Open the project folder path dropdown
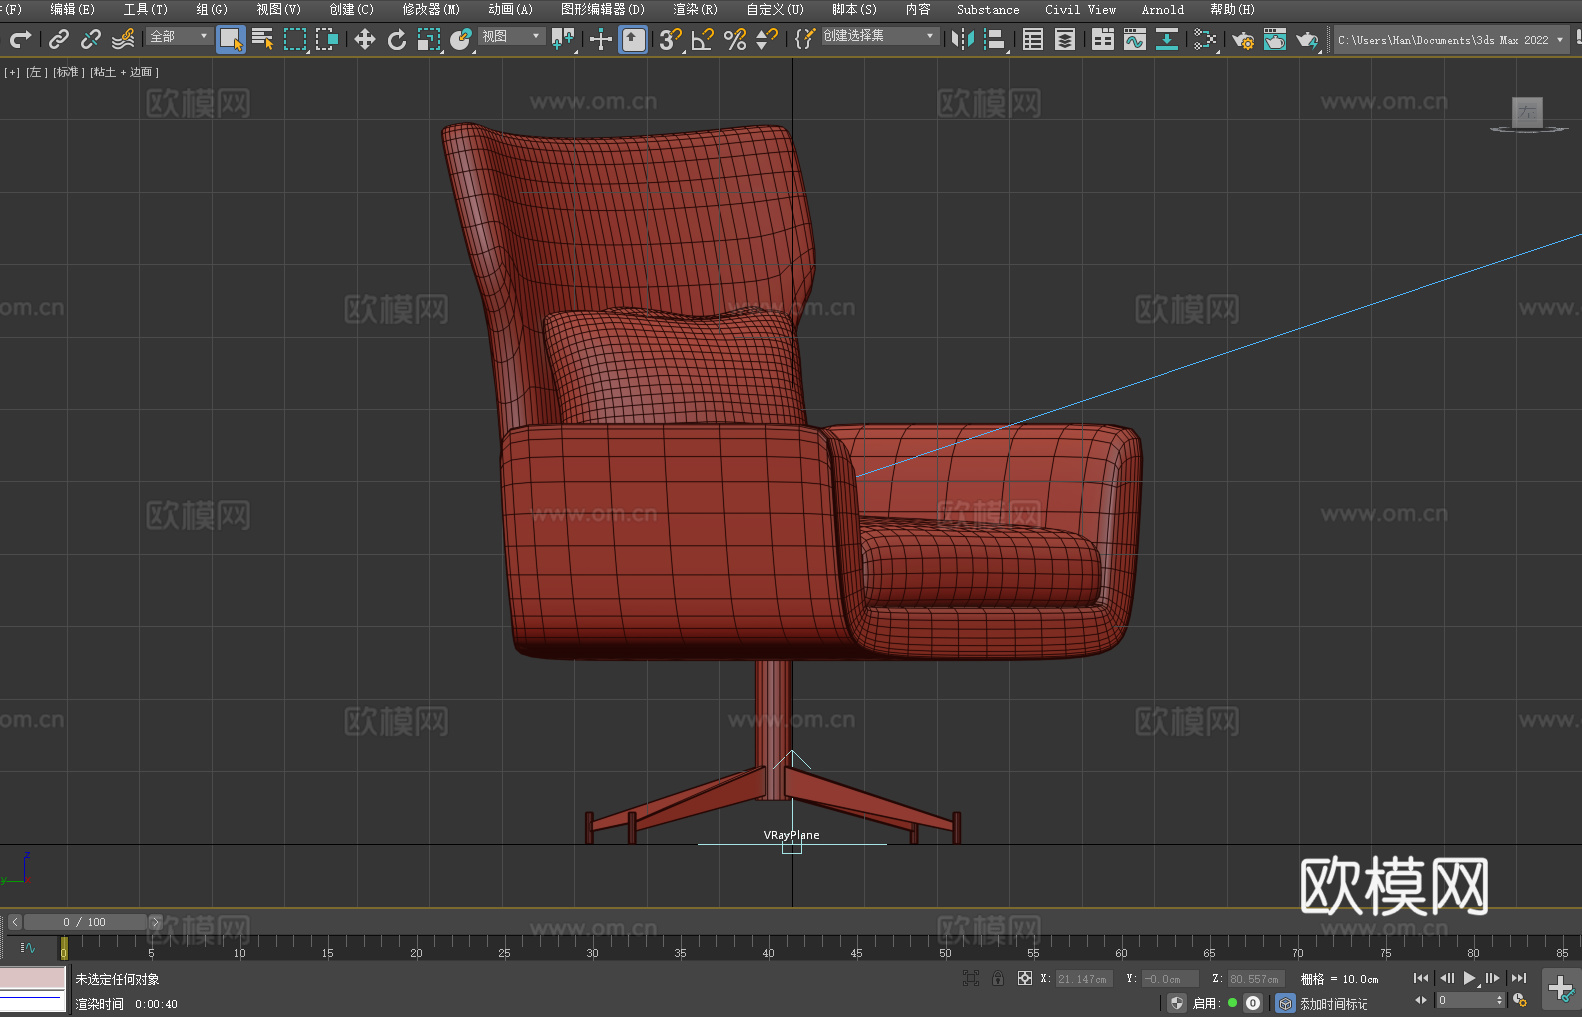 pos(1450,40)
